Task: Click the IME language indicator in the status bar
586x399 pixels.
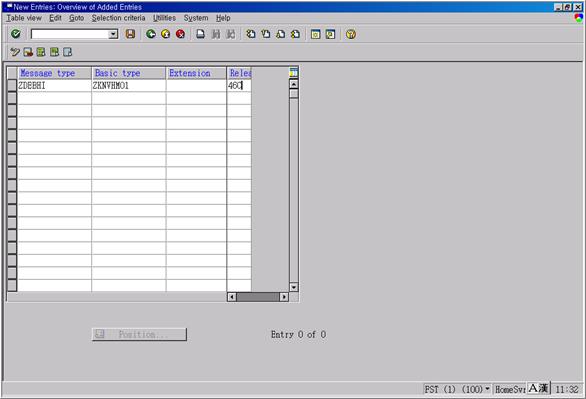Action: tap(538, 389)
